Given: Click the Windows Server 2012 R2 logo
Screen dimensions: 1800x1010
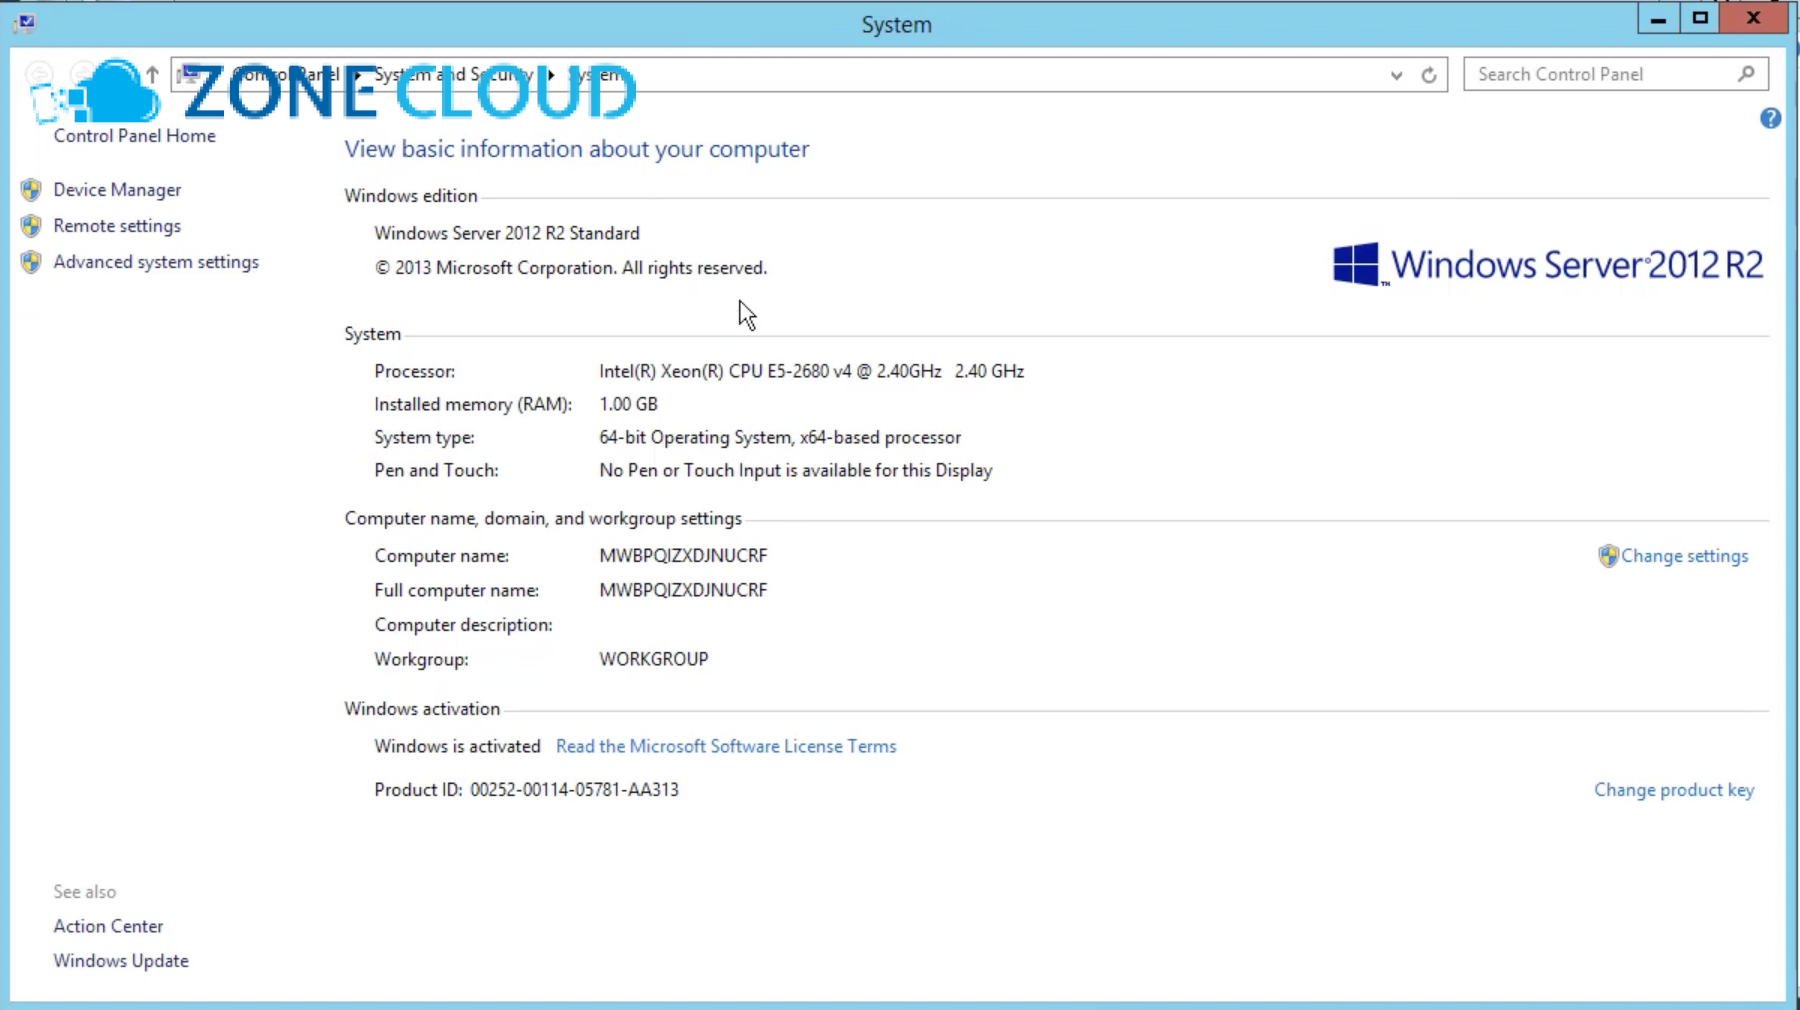Looking at the screenshot, I should click(x=1548, y=264).
